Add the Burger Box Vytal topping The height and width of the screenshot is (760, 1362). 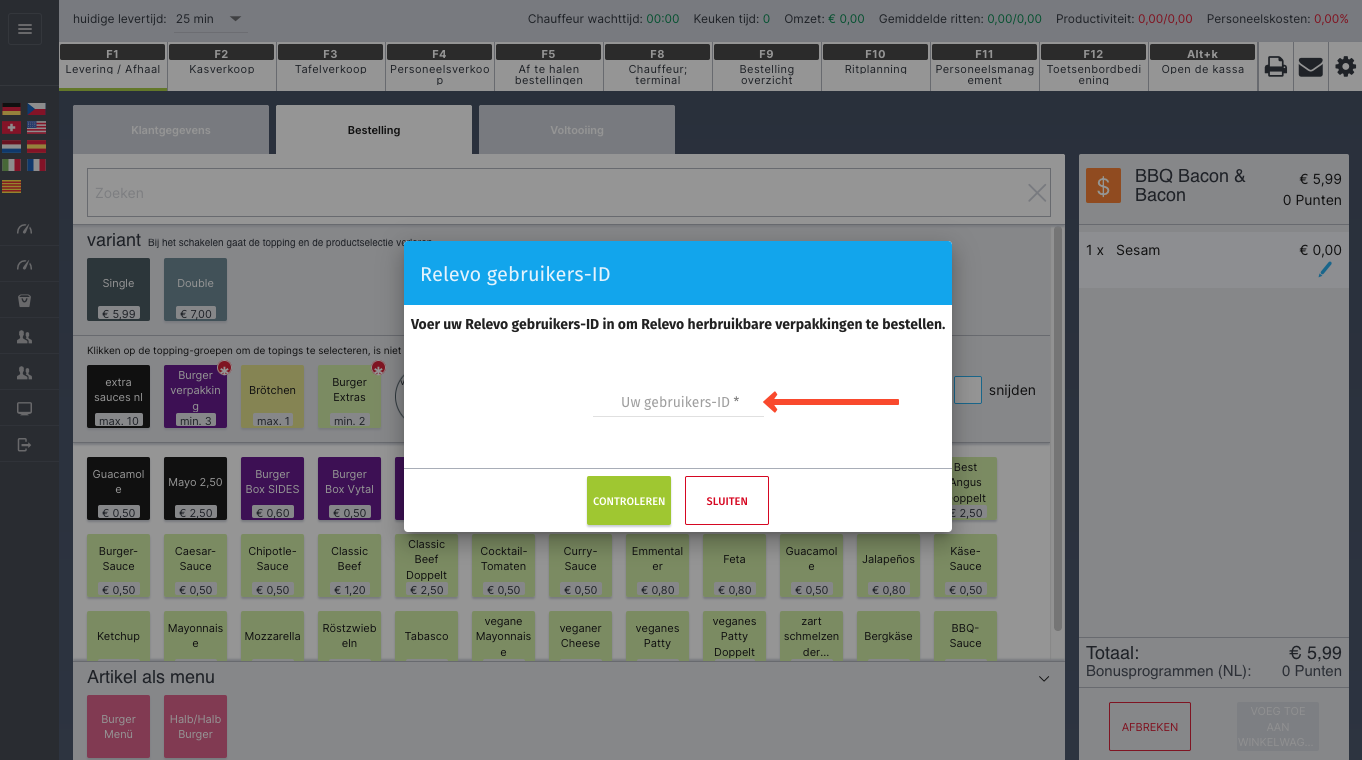349,489
